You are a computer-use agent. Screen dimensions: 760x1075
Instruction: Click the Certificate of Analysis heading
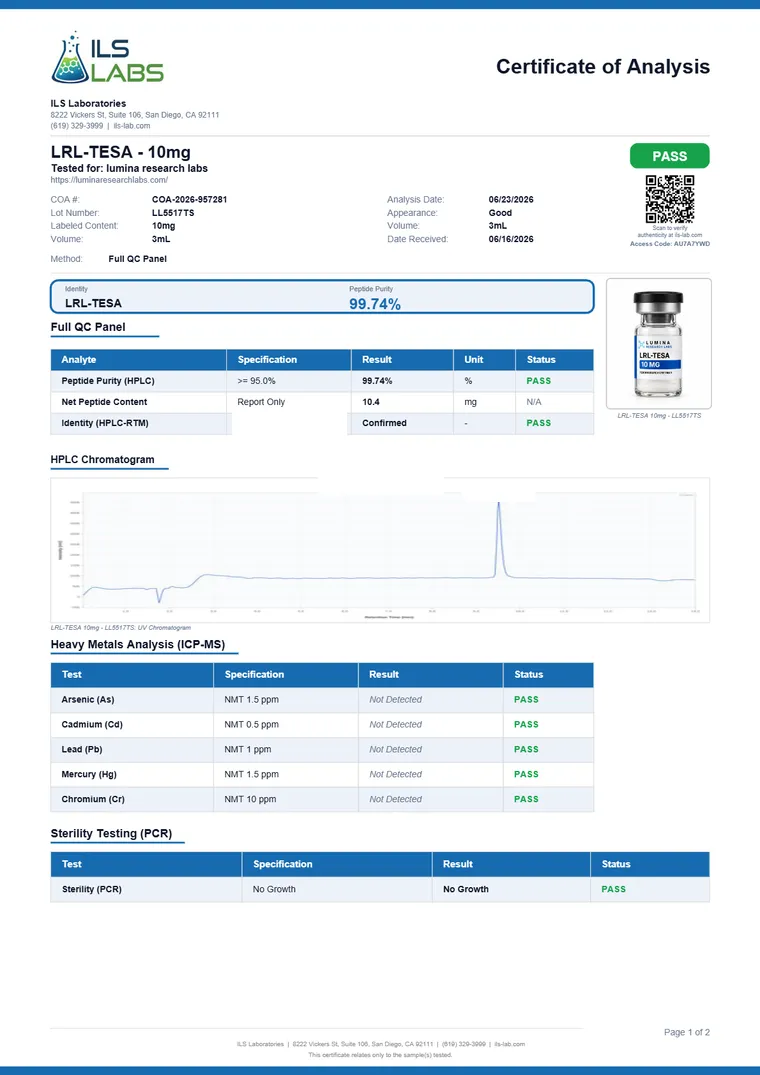click(x=602, y=67)
